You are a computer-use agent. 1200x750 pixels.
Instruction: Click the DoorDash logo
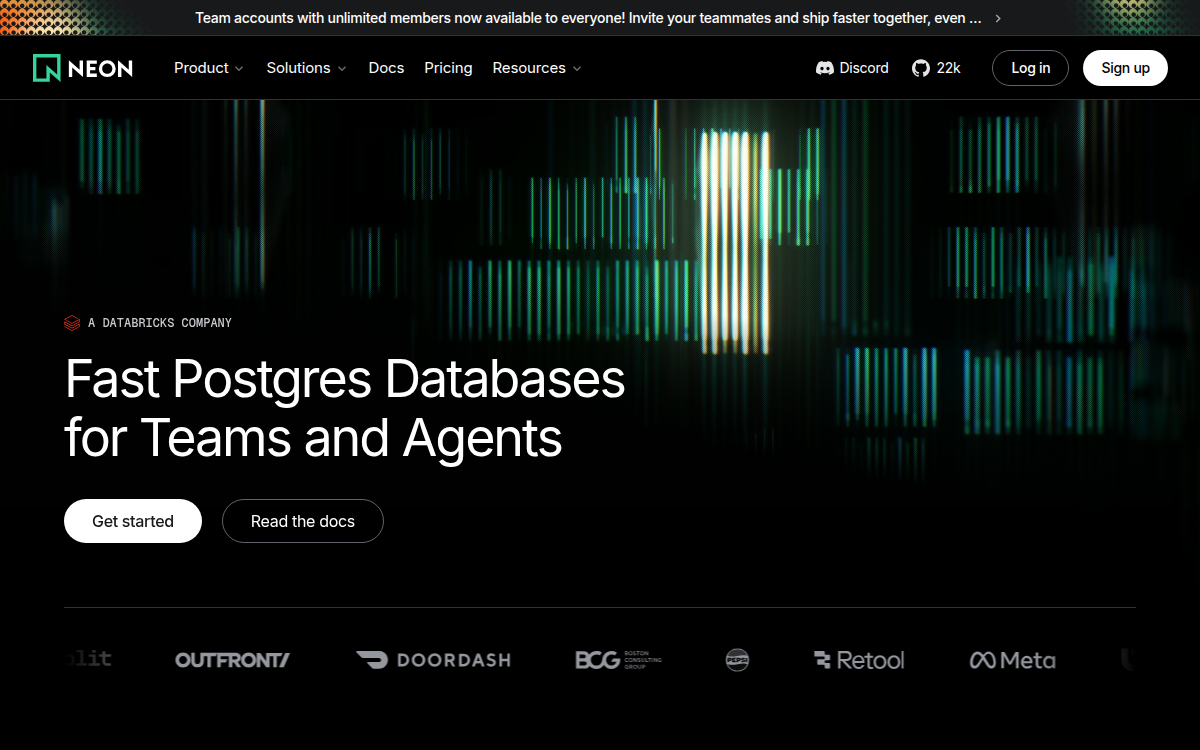[x=433, y=660]
